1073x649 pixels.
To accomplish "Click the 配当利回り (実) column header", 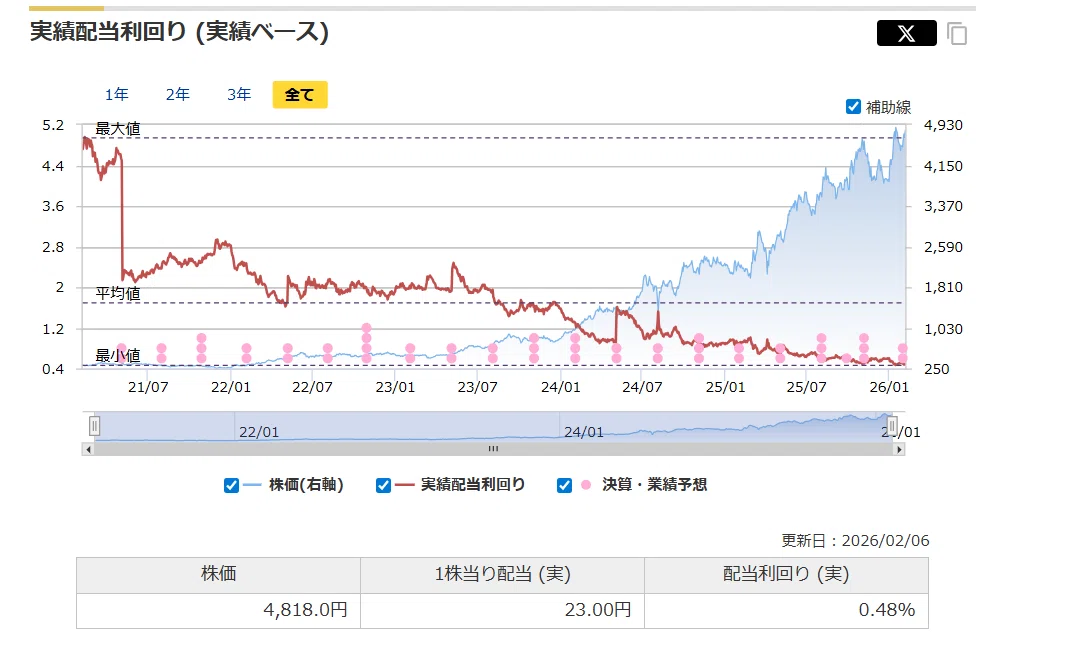I will click(x=786, y=574).
